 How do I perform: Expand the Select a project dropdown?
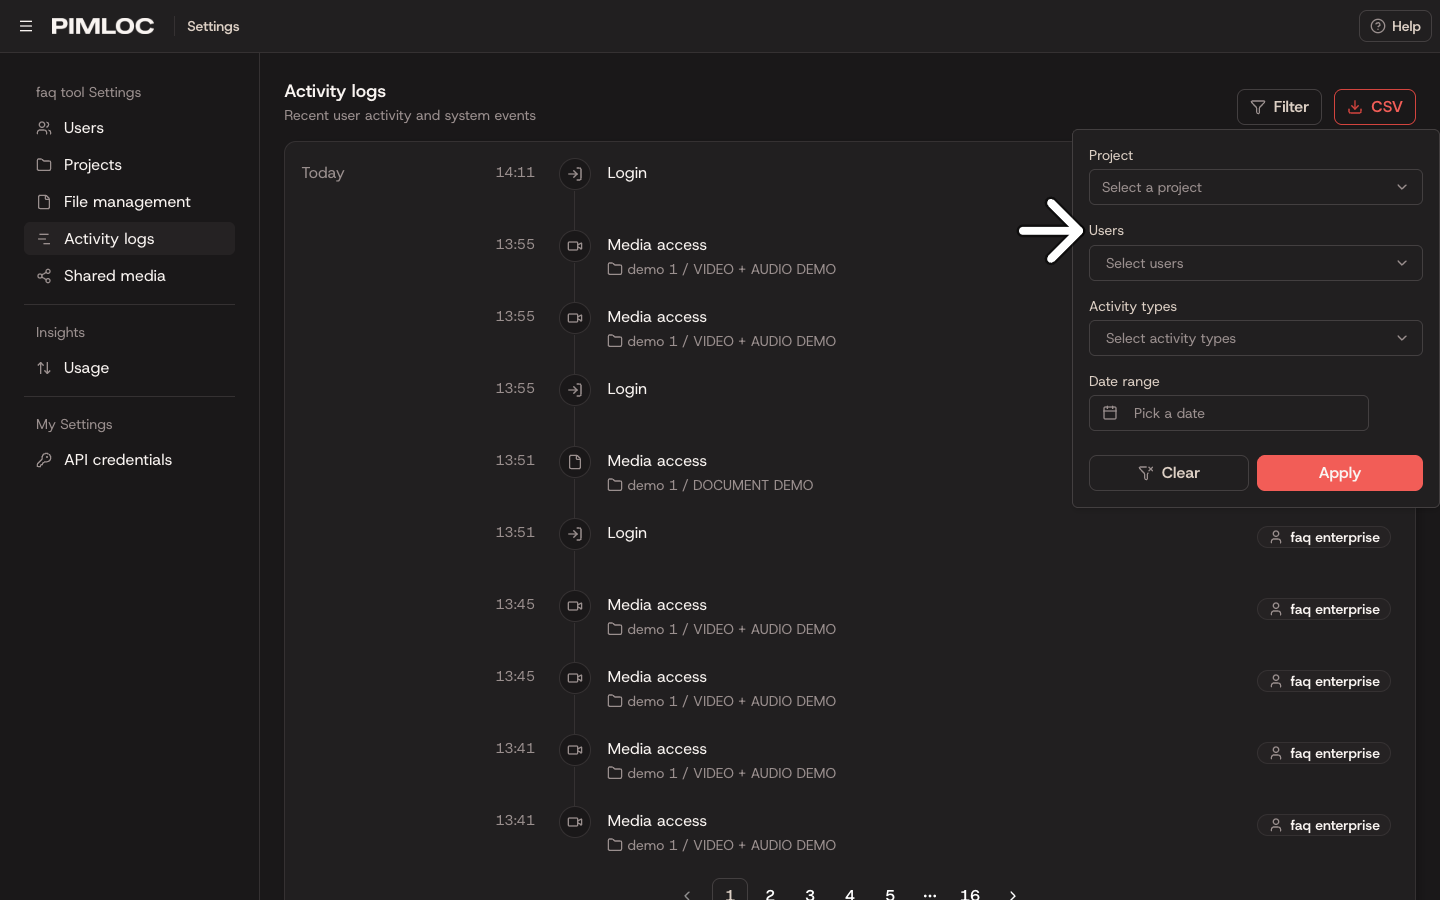click(1255, 187)
